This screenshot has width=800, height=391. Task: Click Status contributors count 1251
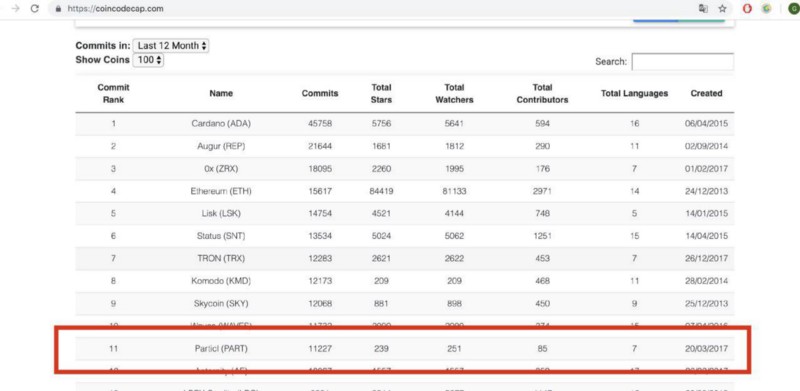tap(542, 236)
